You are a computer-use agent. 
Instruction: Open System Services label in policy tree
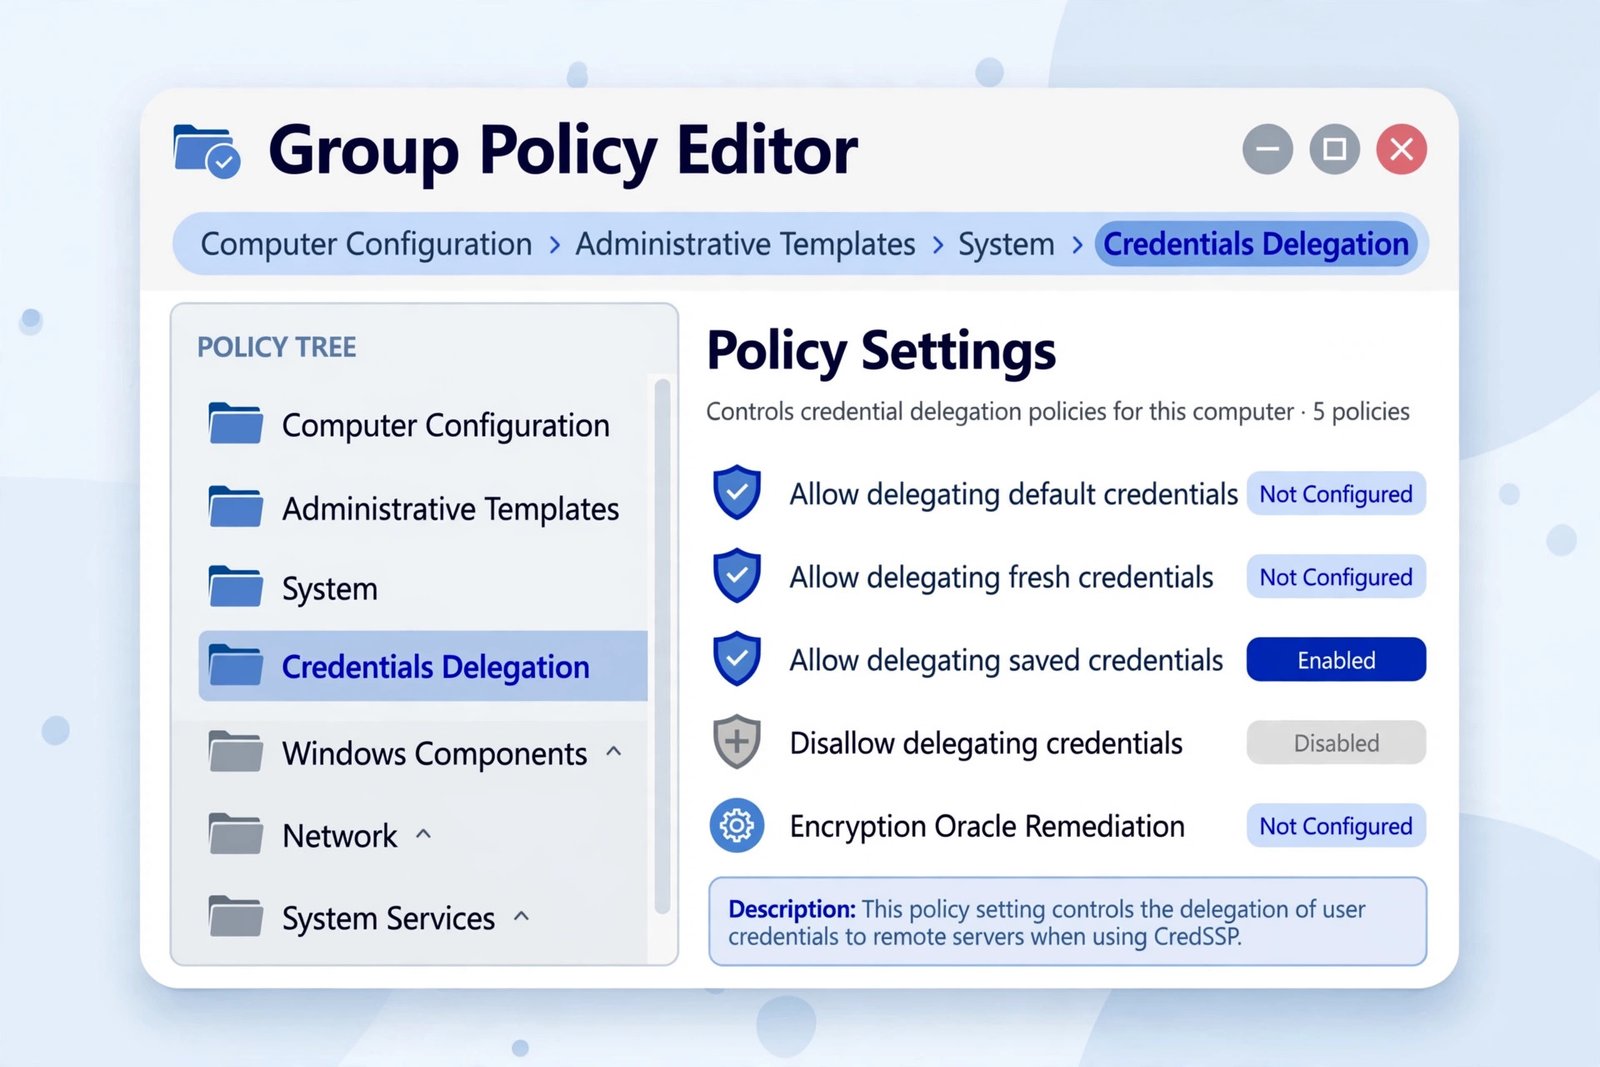pyautogui.click(x=389, y=918)
